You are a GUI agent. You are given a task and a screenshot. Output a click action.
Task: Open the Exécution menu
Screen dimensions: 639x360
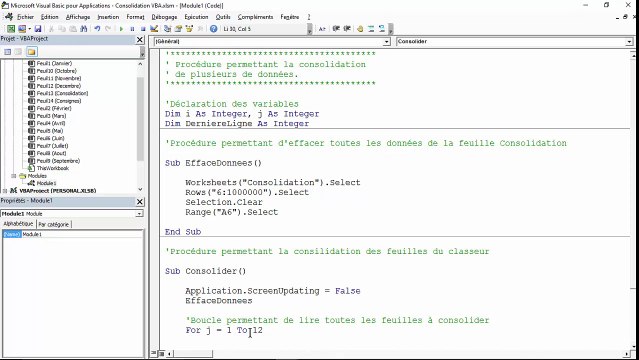(196, 17)
